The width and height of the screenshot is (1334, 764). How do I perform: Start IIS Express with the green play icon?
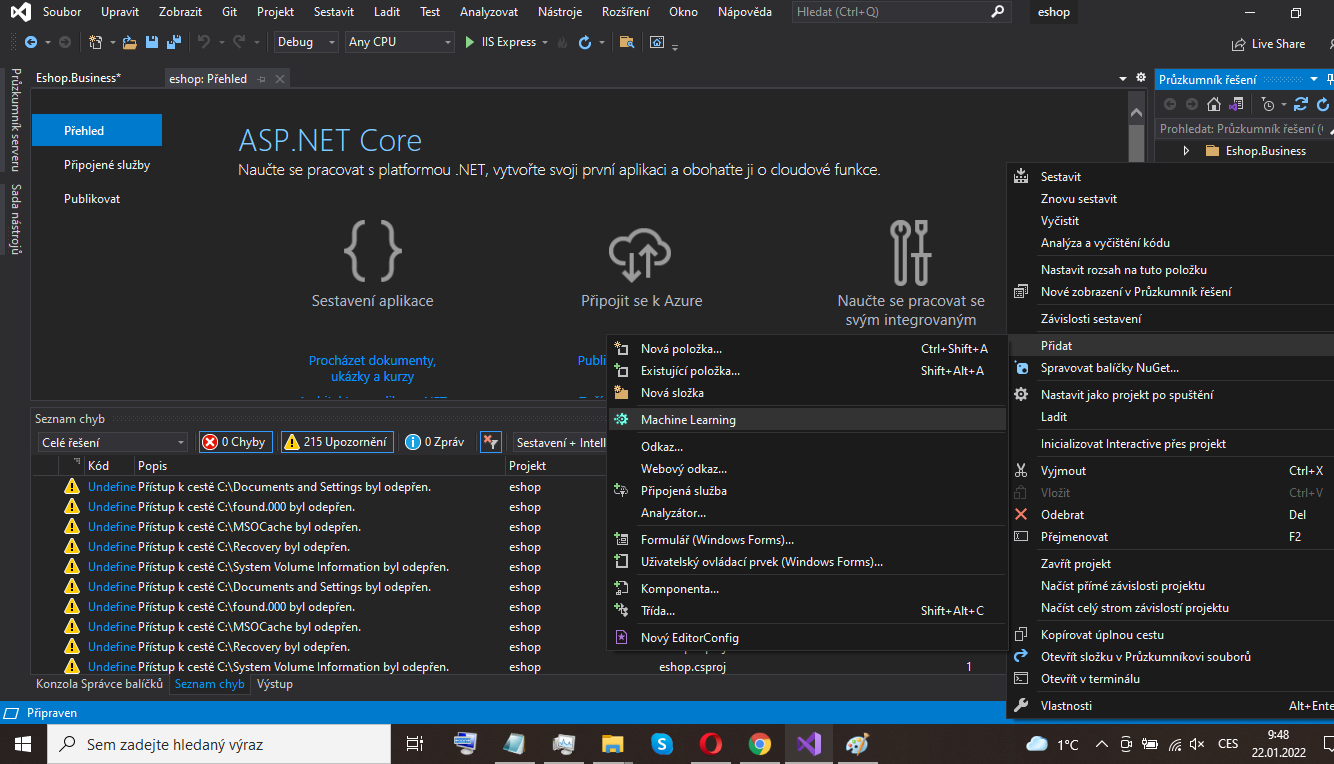click(470, 42)
